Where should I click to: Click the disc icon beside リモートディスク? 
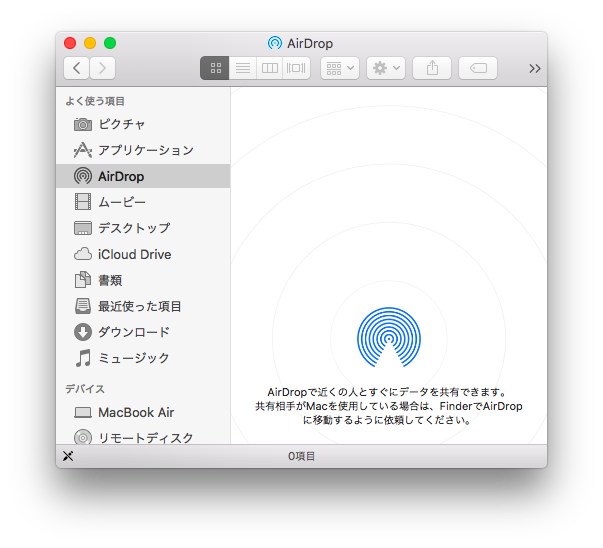[x=83, y=437]
